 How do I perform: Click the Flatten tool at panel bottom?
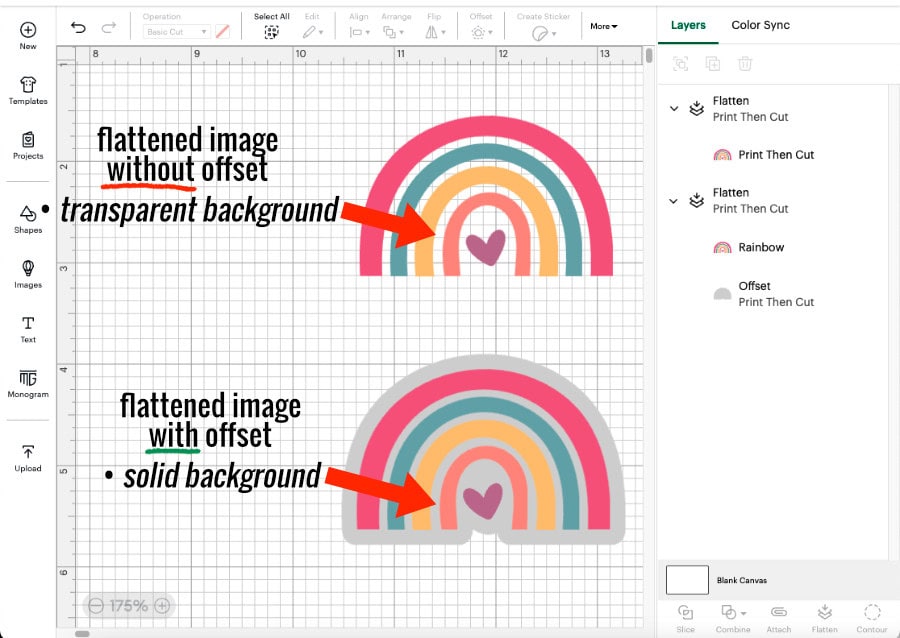(824, 618)
